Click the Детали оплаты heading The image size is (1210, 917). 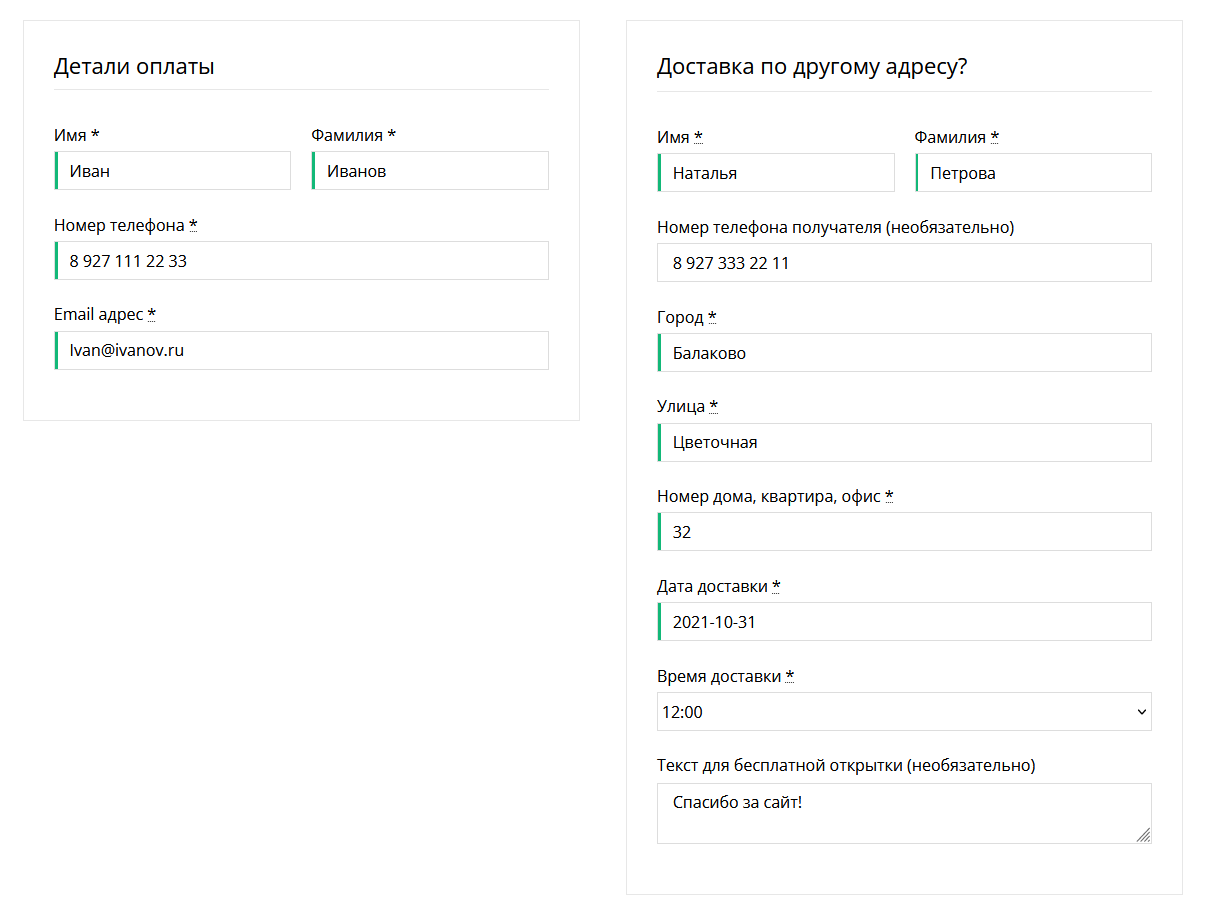134,67
